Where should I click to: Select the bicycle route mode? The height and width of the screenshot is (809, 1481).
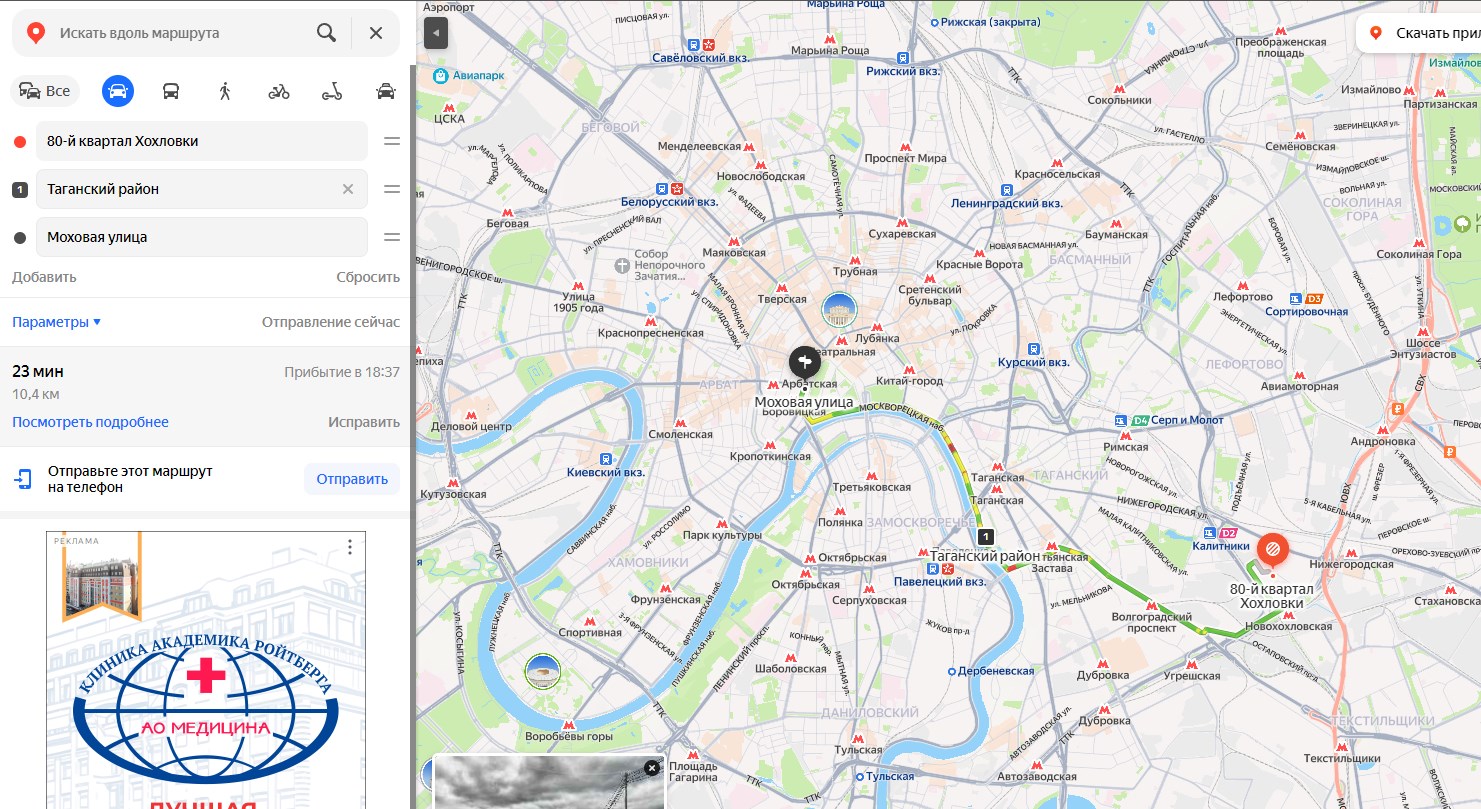pos(279,91)
